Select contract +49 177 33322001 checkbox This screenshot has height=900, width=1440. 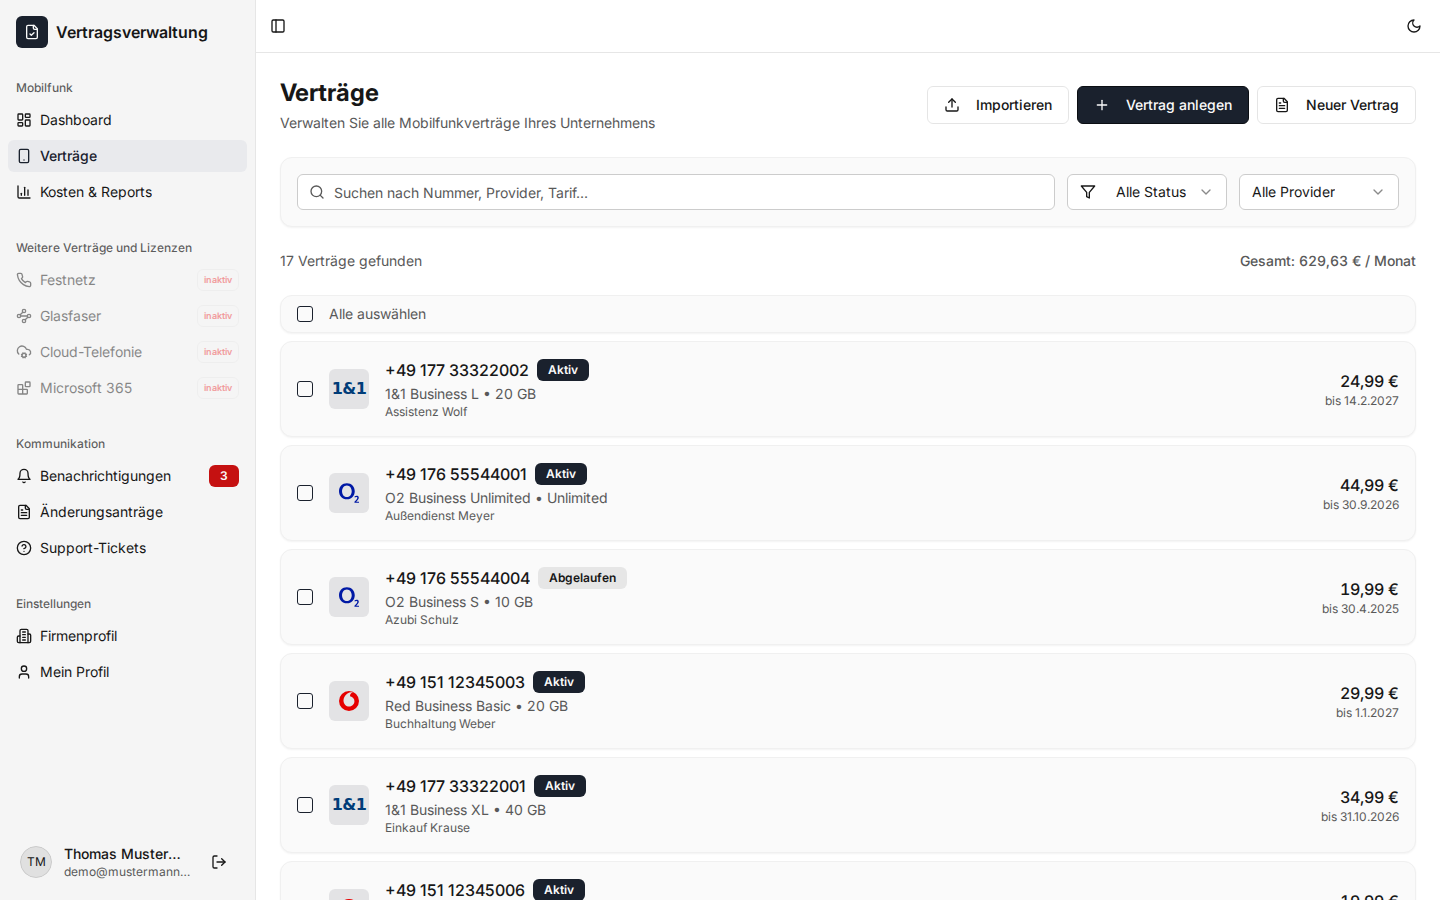point(305,805)
